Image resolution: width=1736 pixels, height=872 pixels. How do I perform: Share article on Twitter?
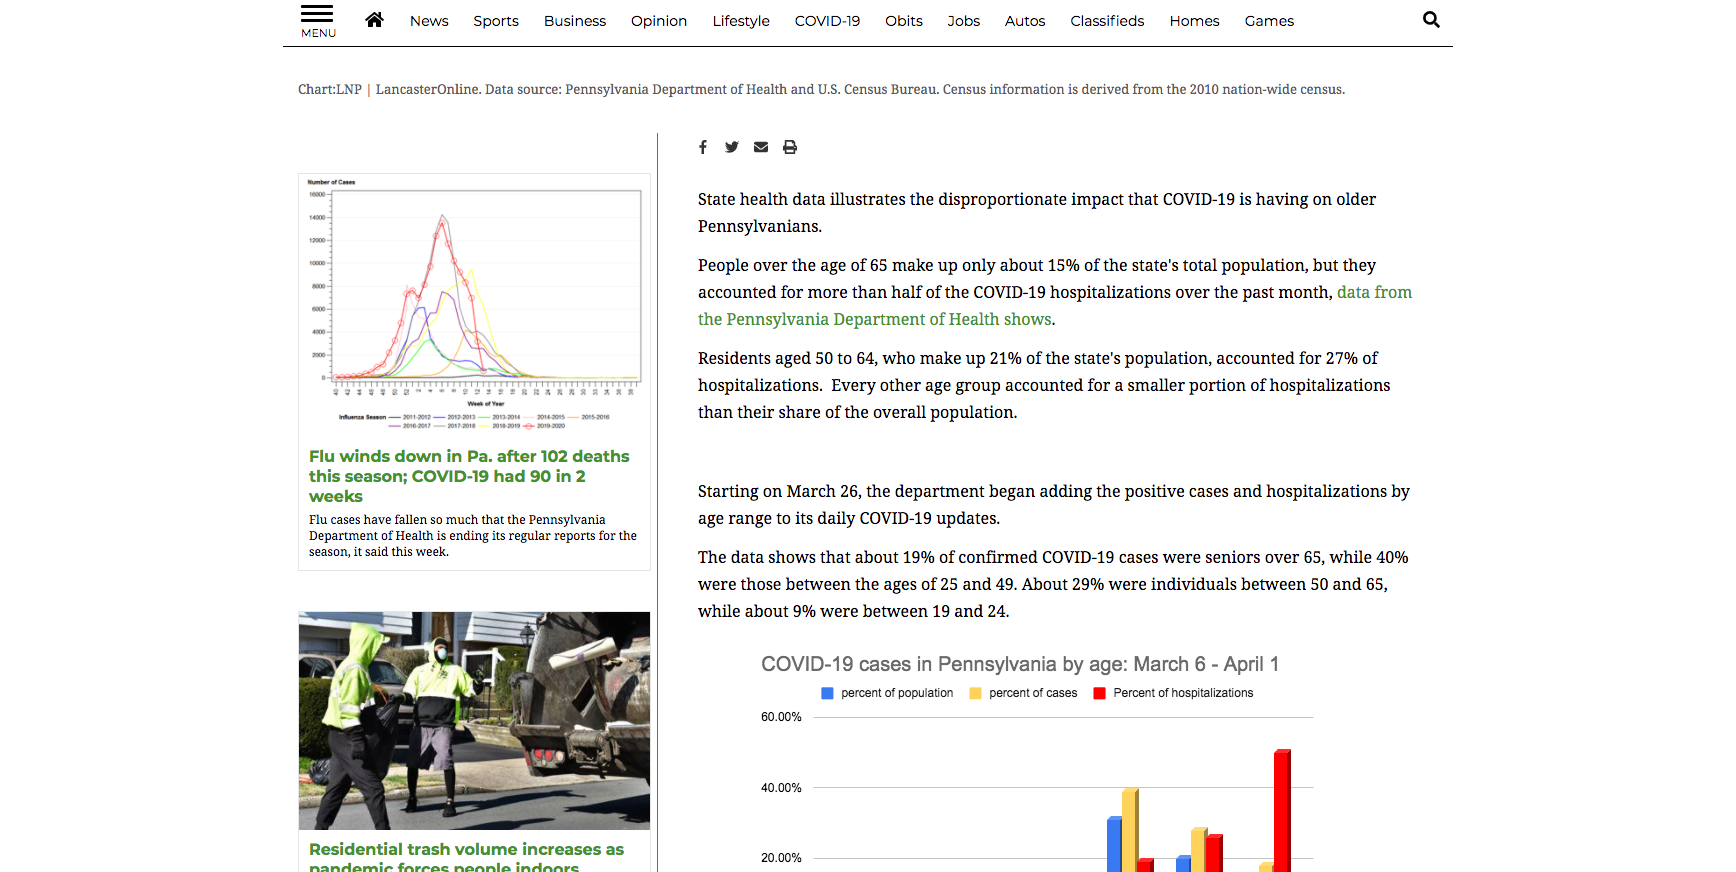click(732, 147)
